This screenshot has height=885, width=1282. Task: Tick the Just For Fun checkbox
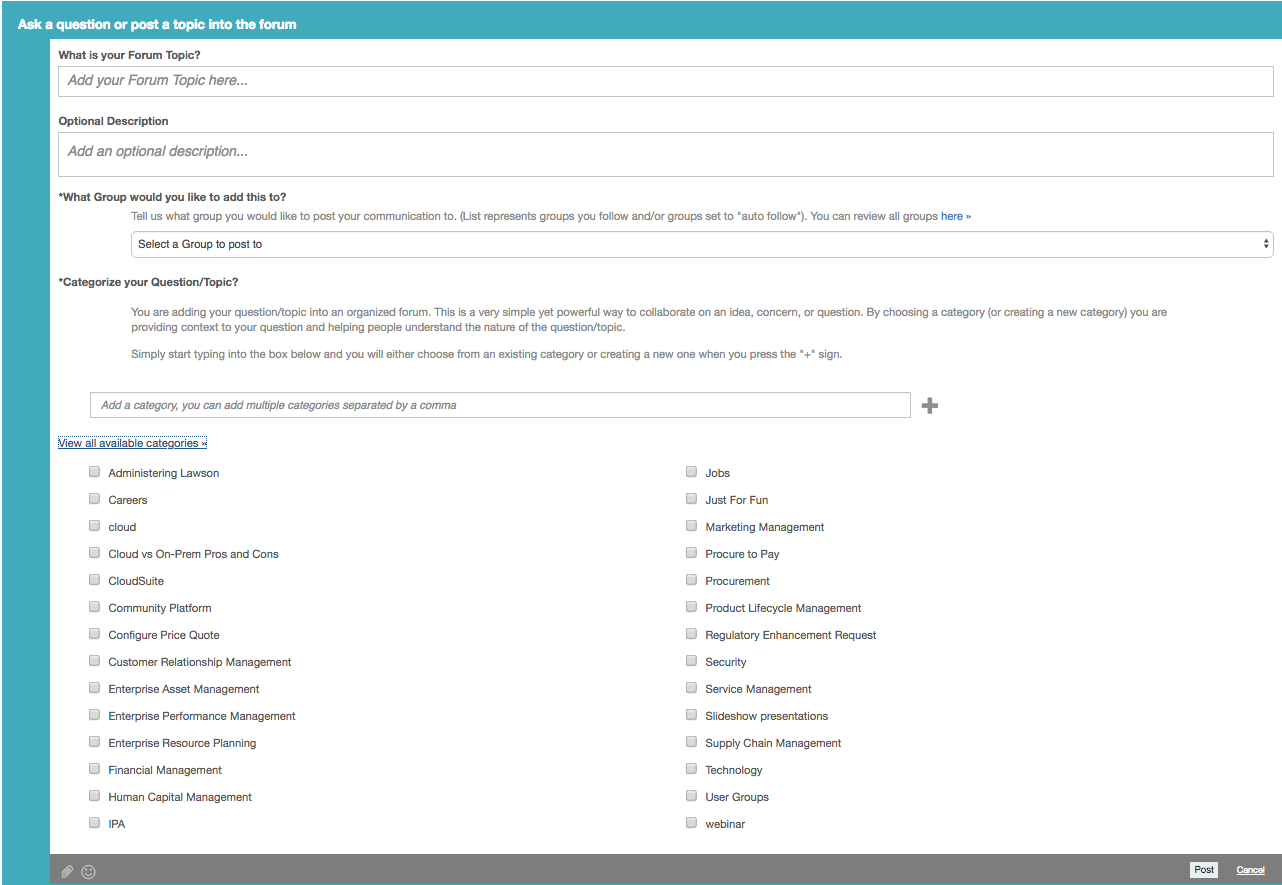click(x=691, y=499)
